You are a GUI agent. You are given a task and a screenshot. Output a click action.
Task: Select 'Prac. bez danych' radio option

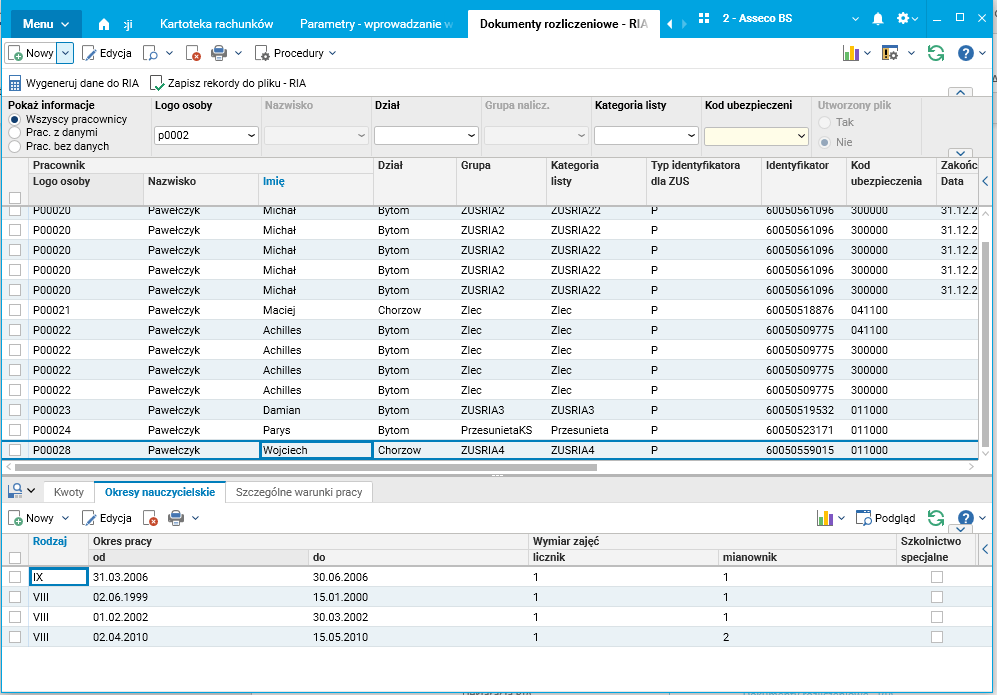point(14,146)
